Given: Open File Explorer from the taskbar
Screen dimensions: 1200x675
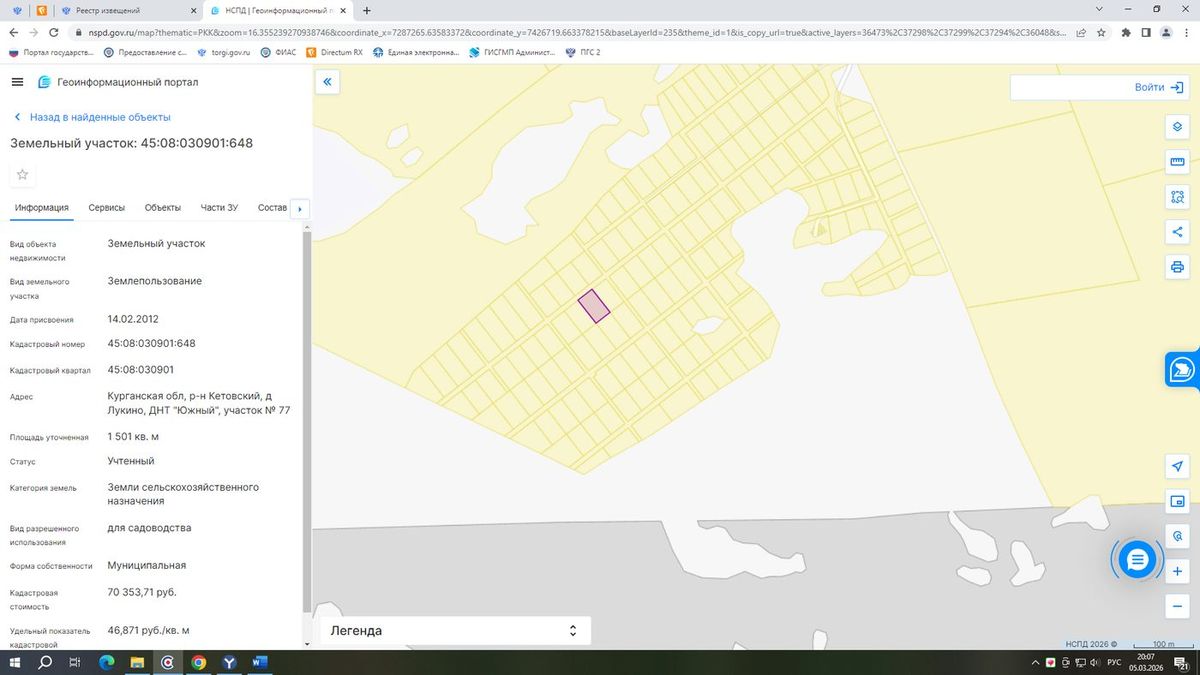Looking at the screenshot, I should click(x=137, y=662).
